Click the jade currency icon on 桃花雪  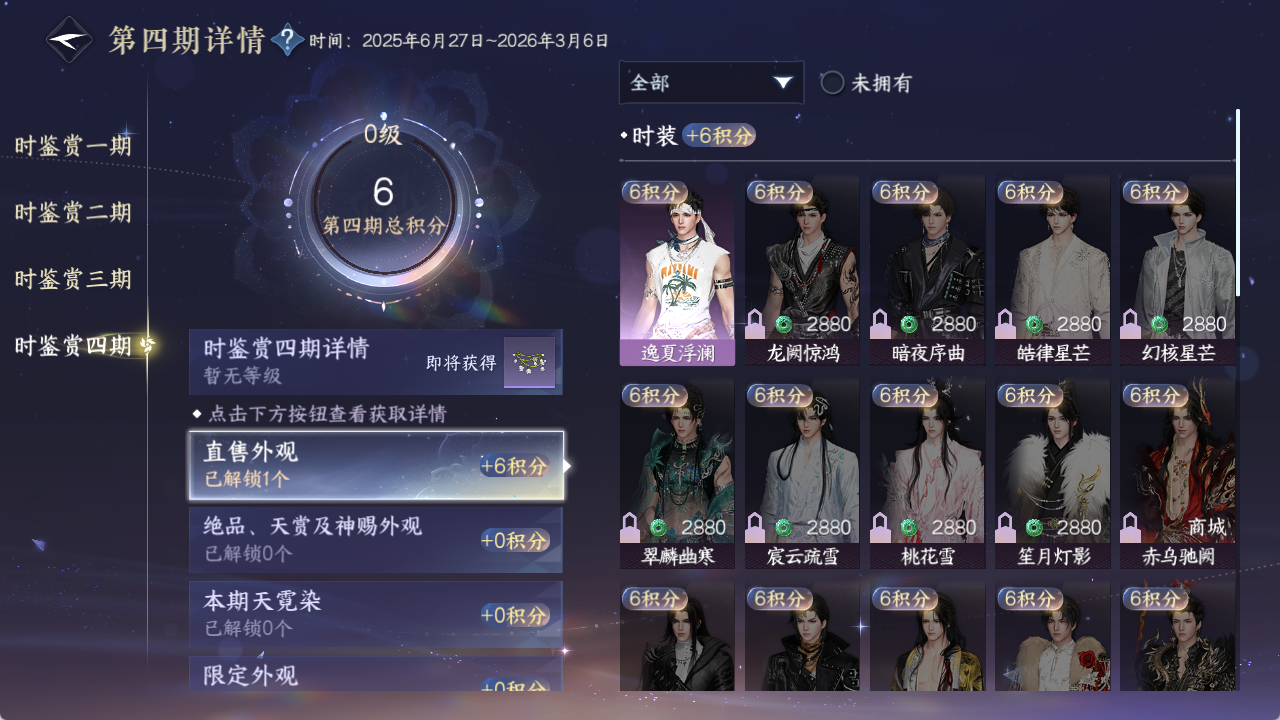[x=909, y=527]
